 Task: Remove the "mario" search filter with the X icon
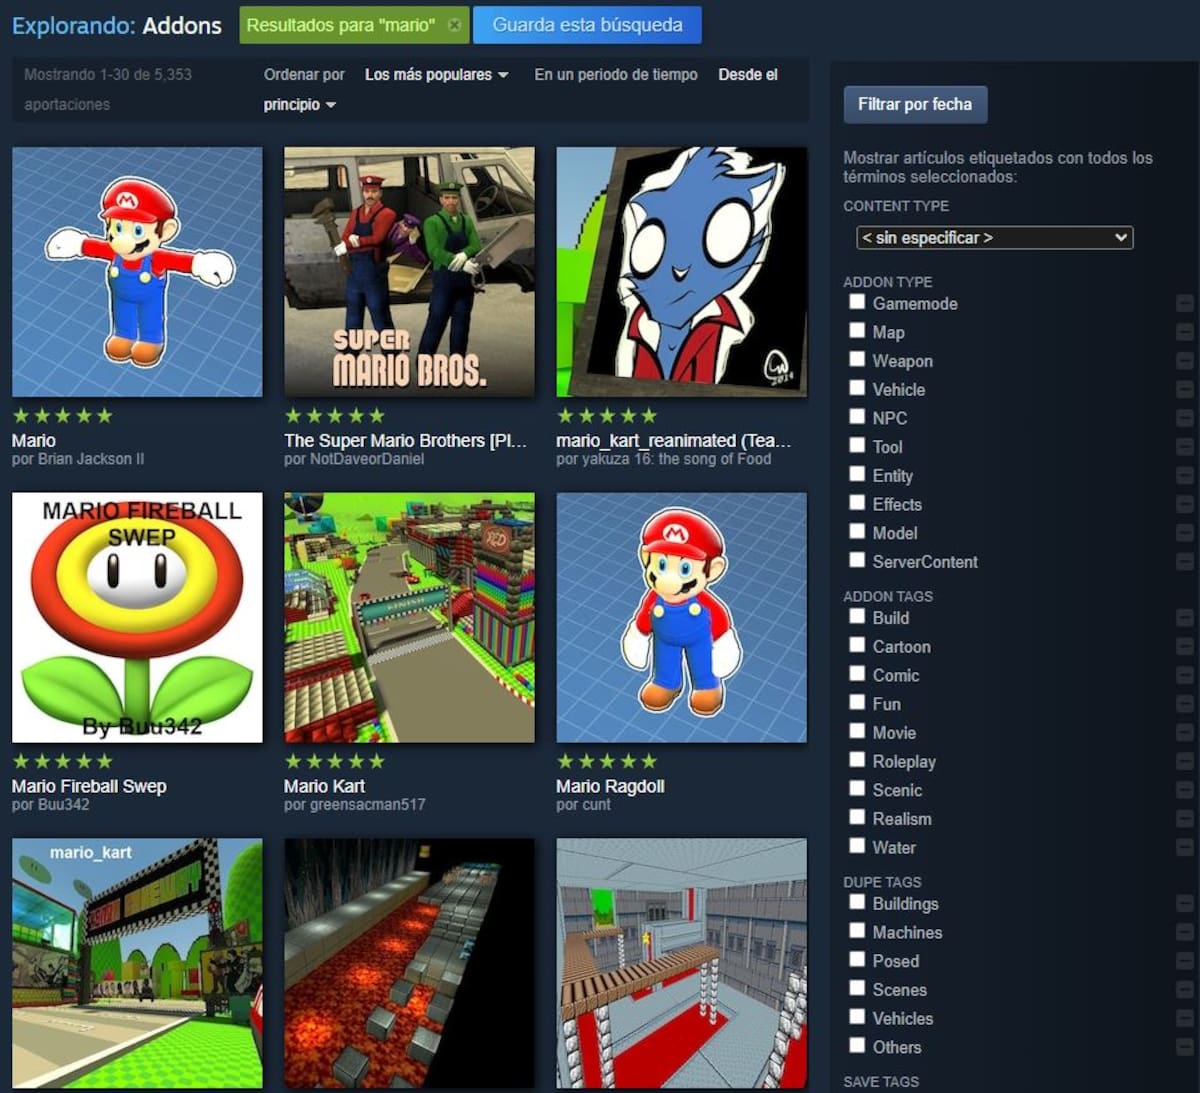pyautogui.click(x=454, y=25)
